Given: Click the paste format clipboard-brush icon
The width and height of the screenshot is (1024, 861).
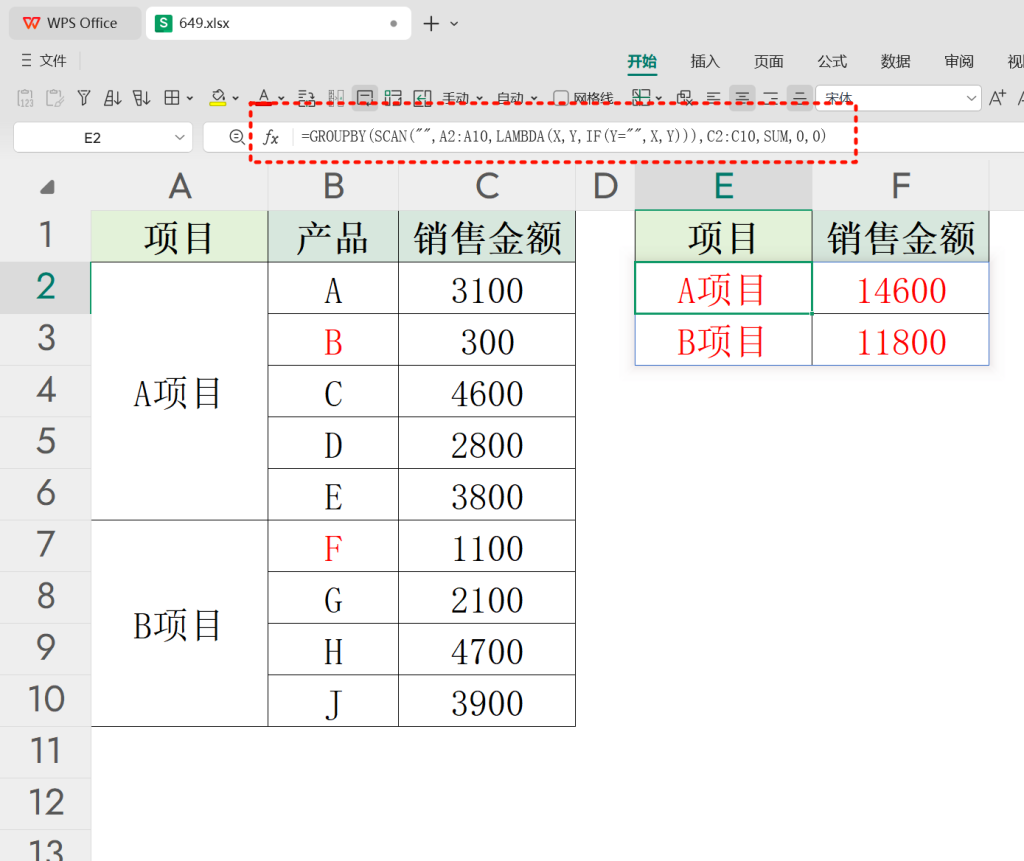Looking at the screenshot, I should [55, 98].
